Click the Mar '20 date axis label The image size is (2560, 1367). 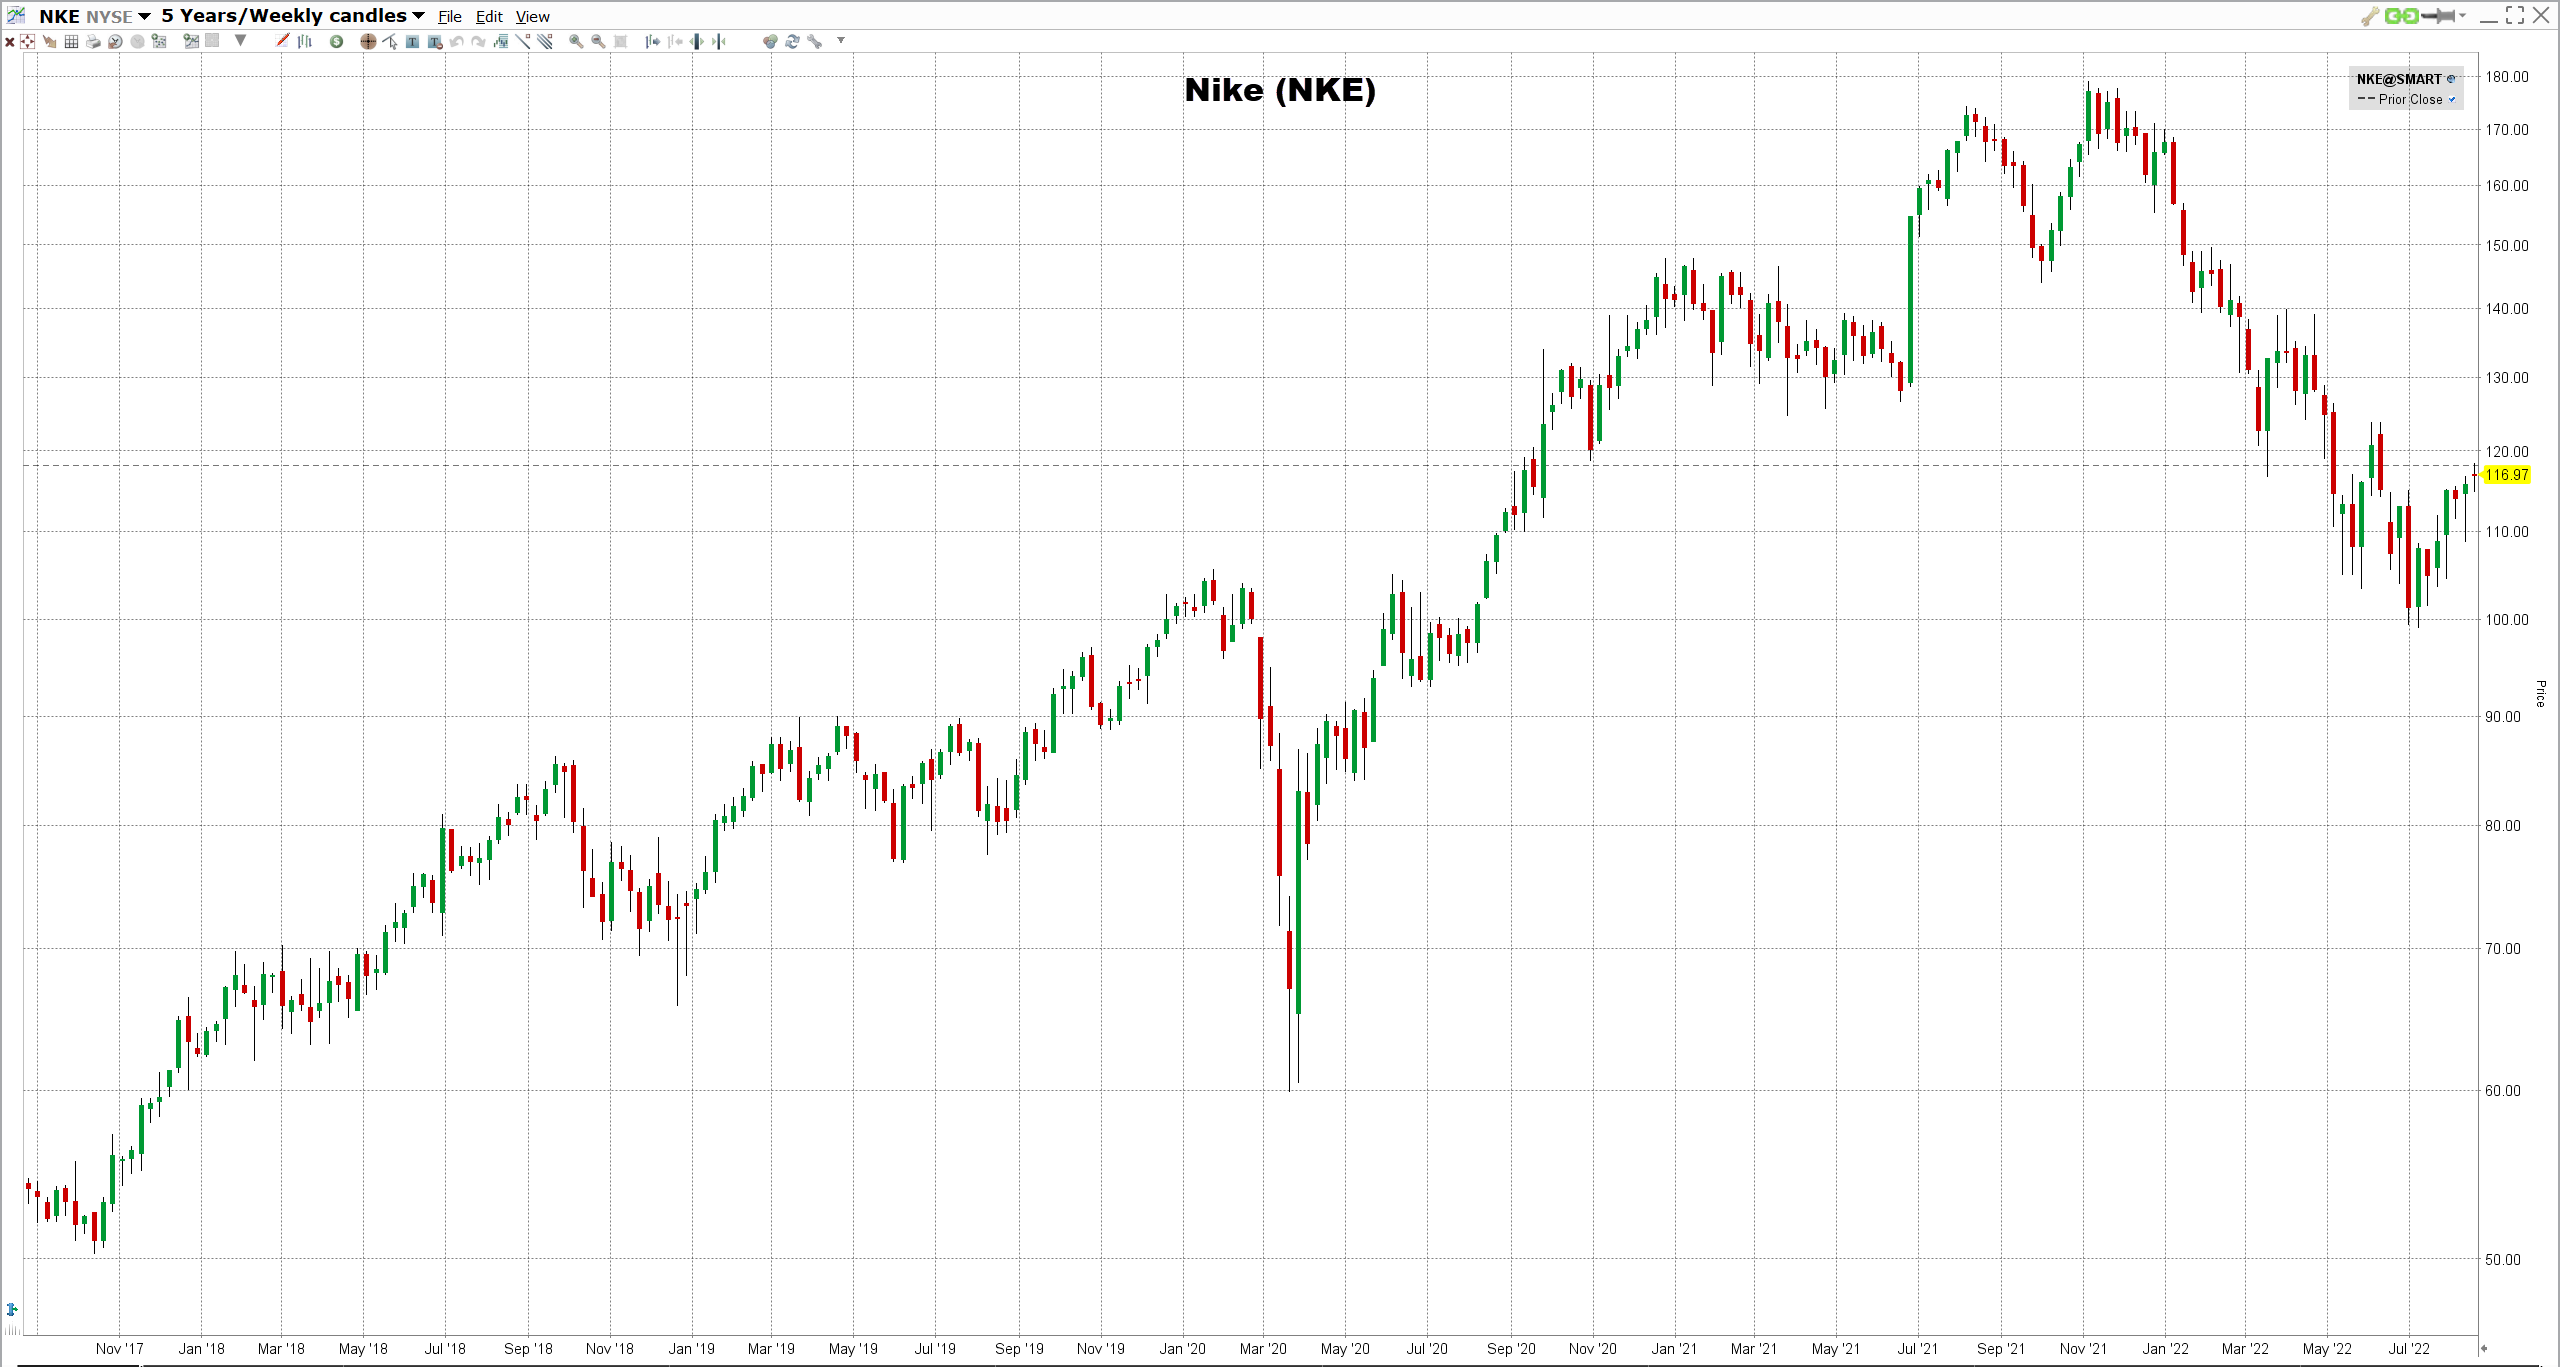point(1263,1349)
